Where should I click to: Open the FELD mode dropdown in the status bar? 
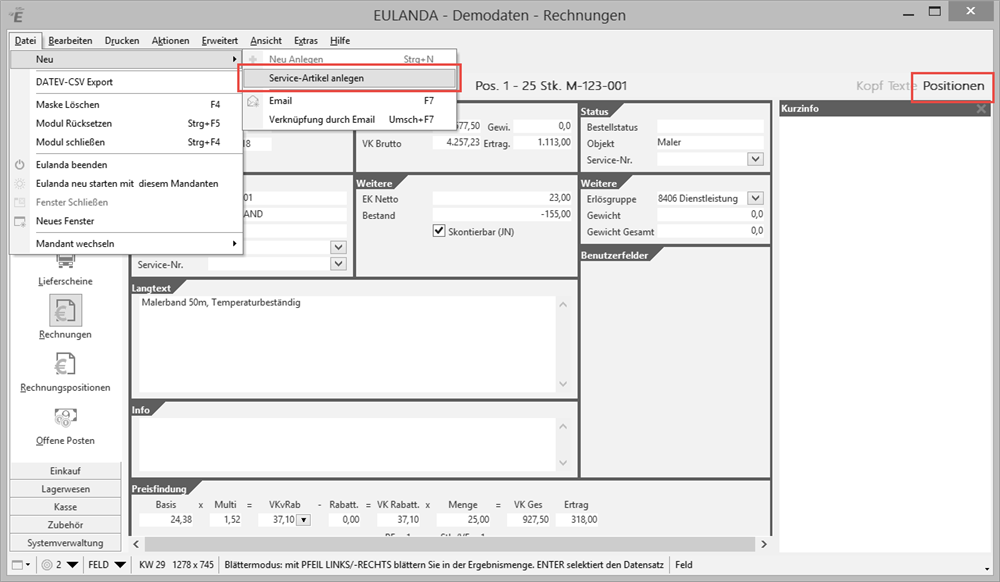tap(120, 565)
